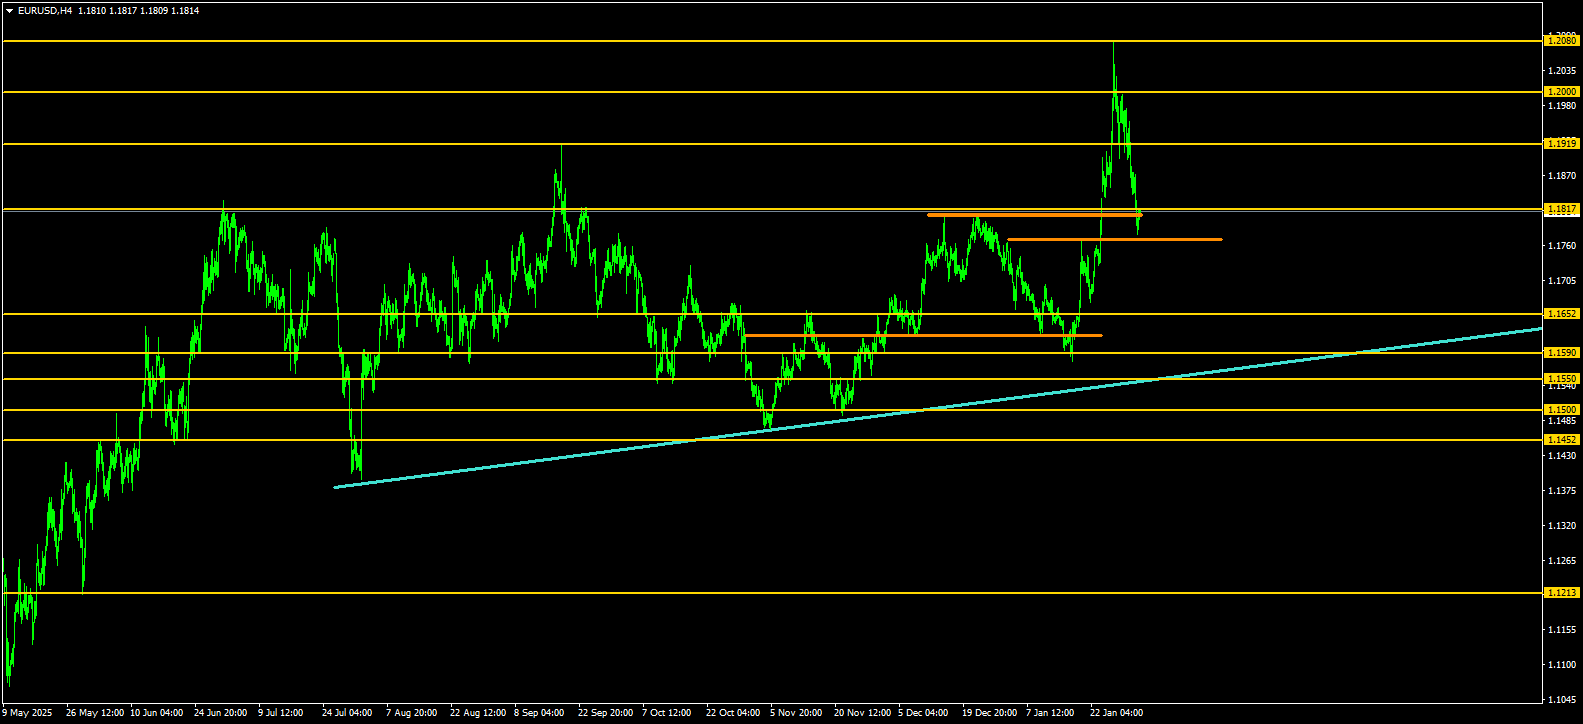This screenshot has width=1583, height=724.
Task: Select the 1.1452 price label on the axis
Action: coord(1562,440)
